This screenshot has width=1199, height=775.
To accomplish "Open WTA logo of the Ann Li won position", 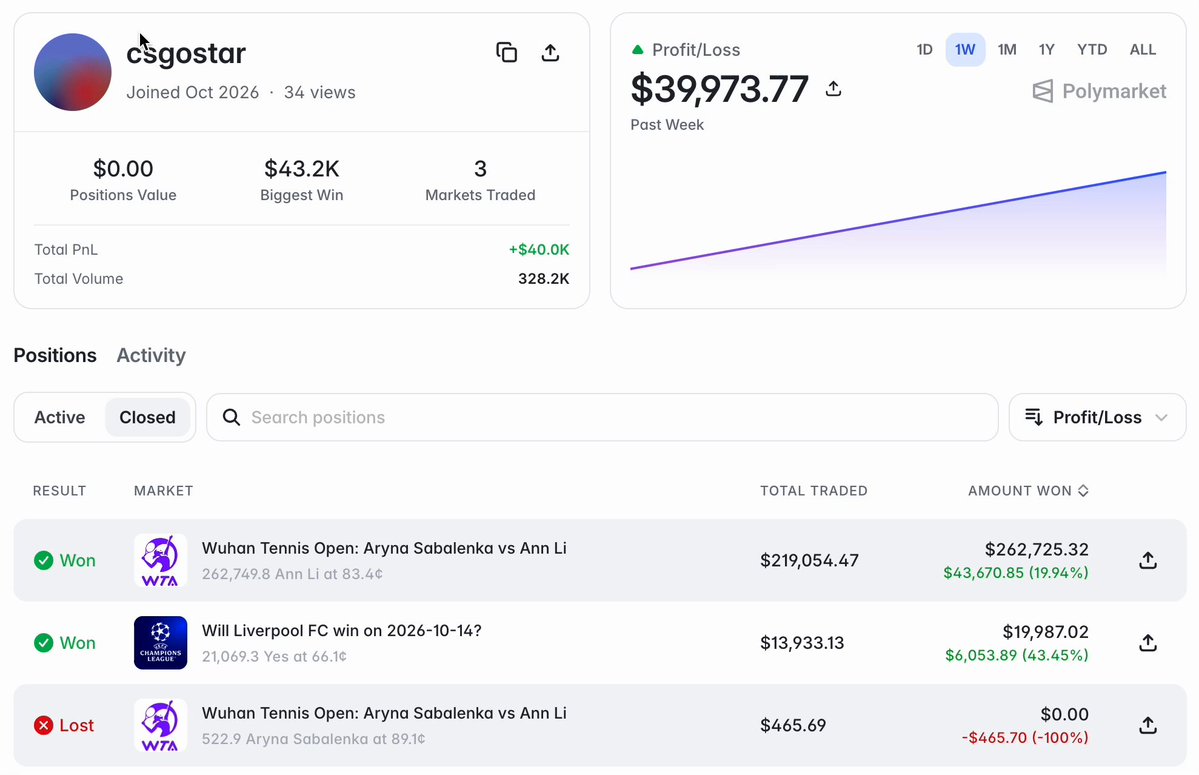I will (161, 560).
